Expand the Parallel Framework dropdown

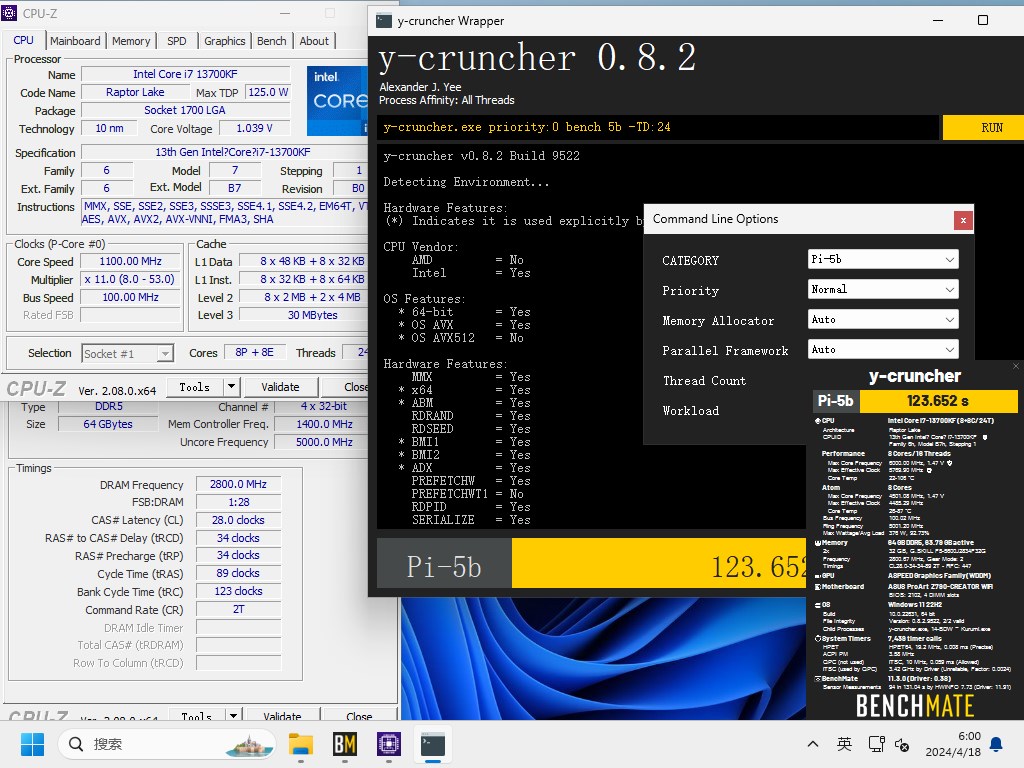(x=883, y=349)
